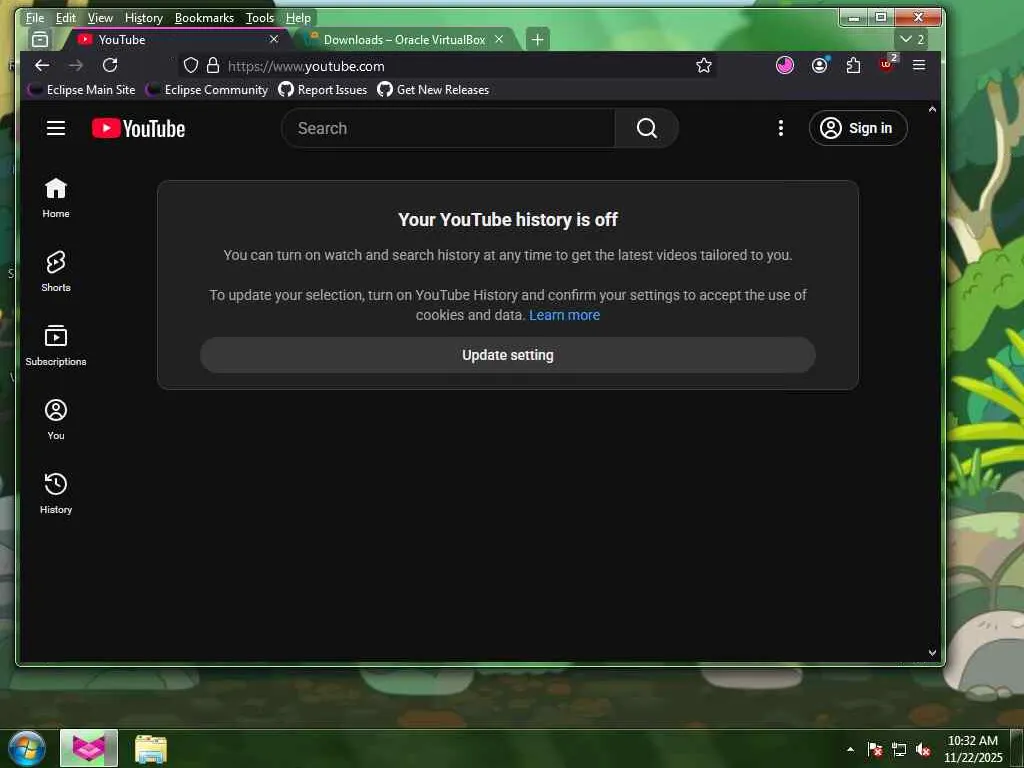1024x768 pixels.
Task: Click the muted volume tray icon
Action: (x=923, y=750)
